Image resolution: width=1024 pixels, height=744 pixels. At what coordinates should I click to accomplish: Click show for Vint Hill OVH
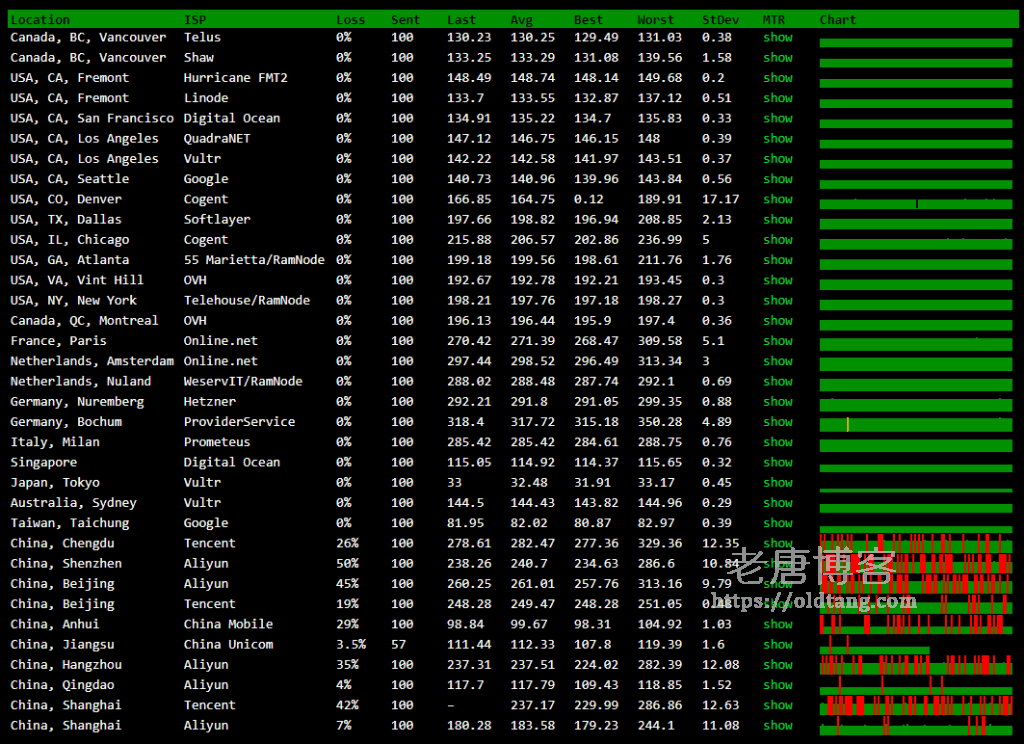(x=778, y=280)
